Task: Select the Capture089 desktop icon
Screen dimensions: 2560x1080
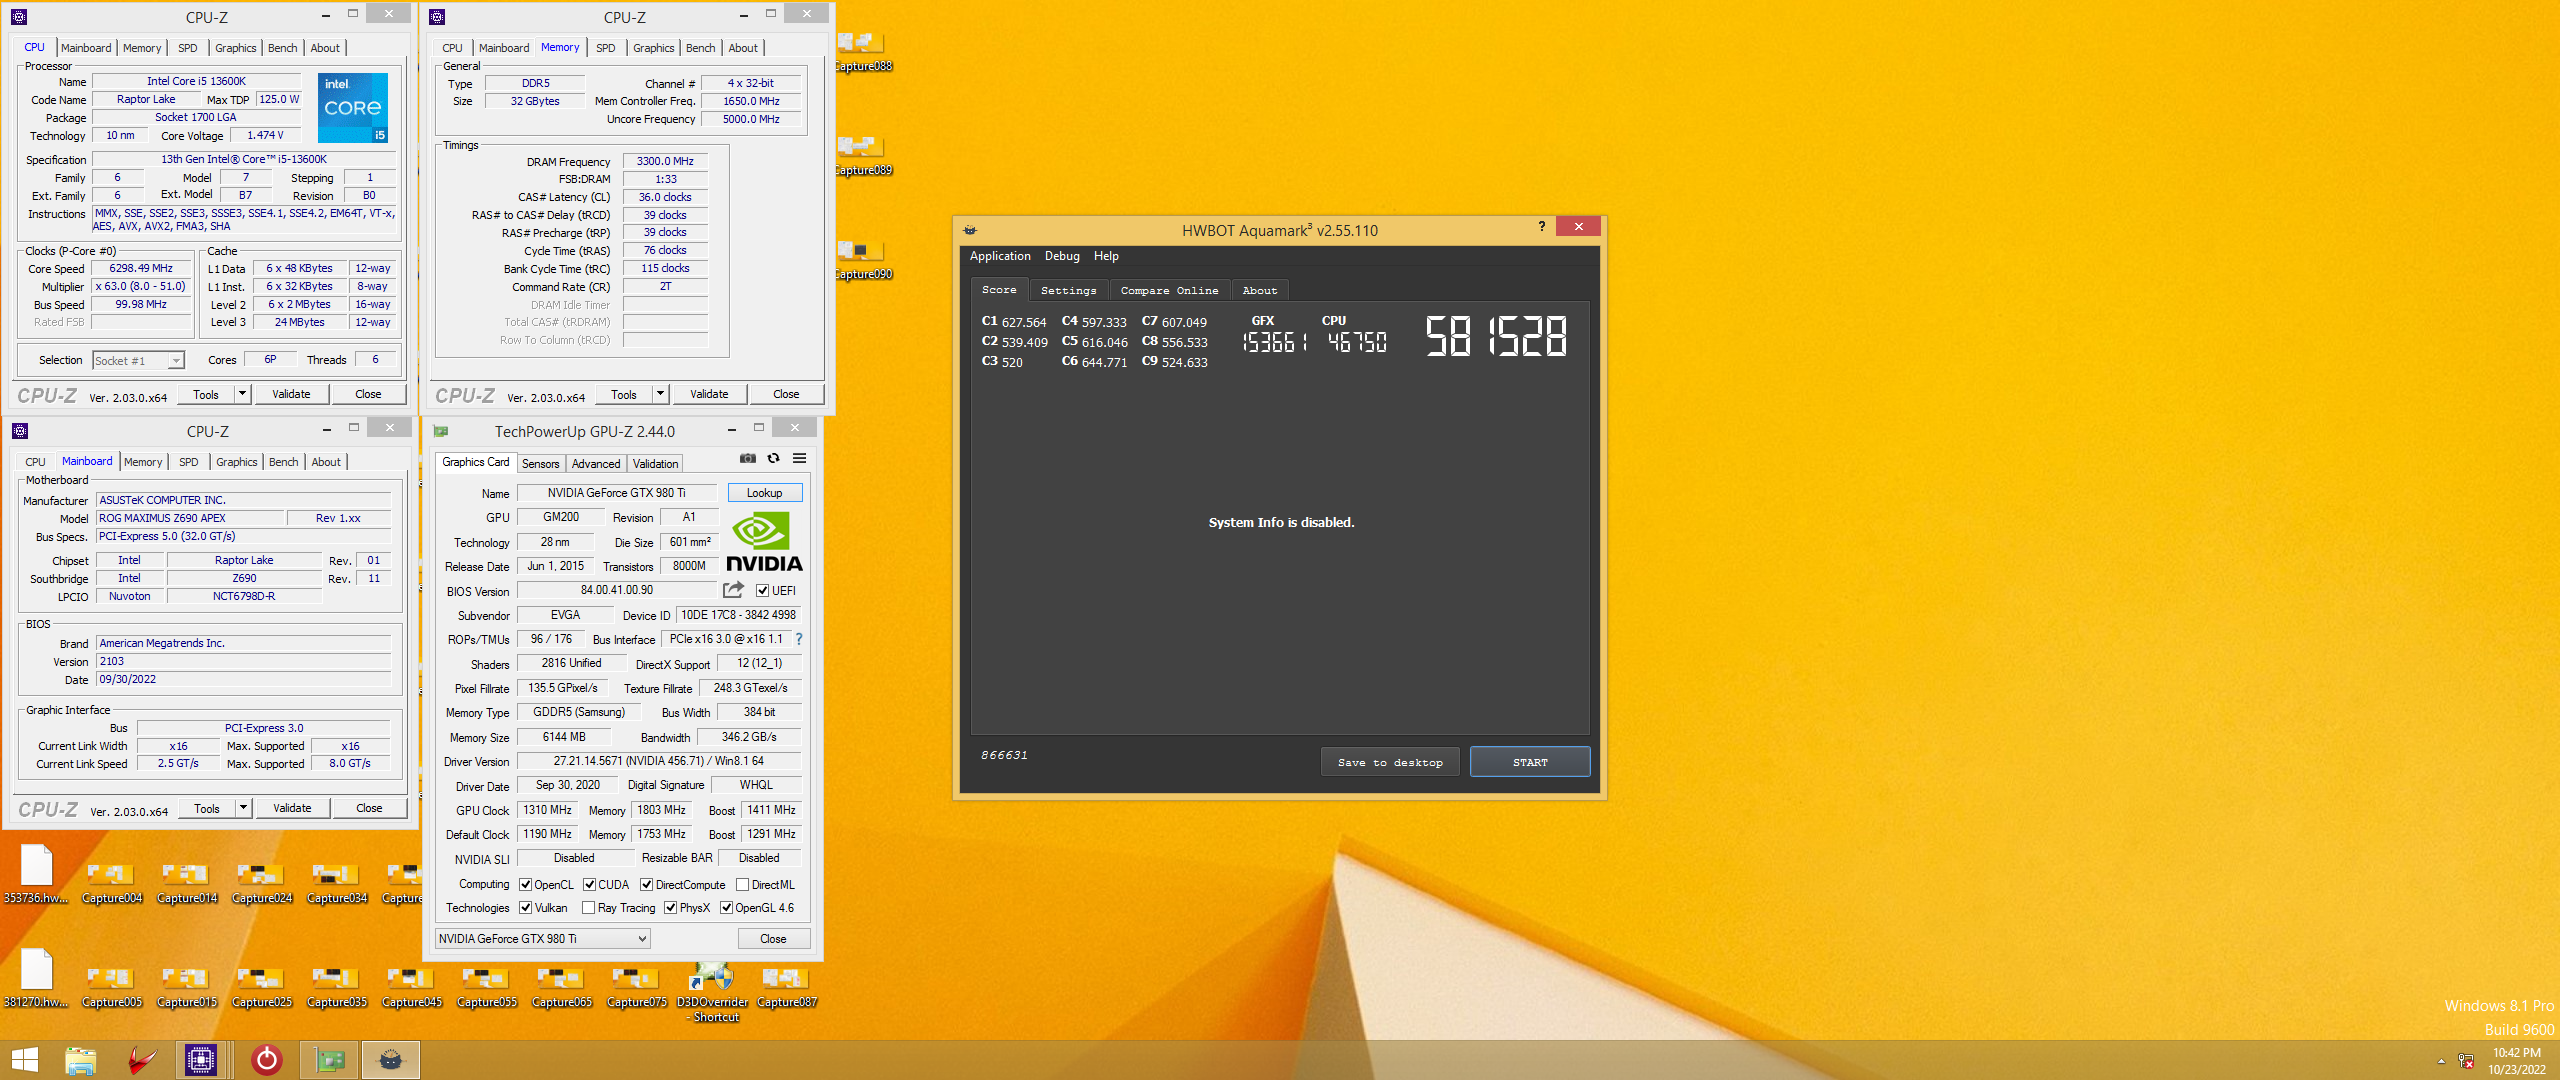Action: point(862,157)
